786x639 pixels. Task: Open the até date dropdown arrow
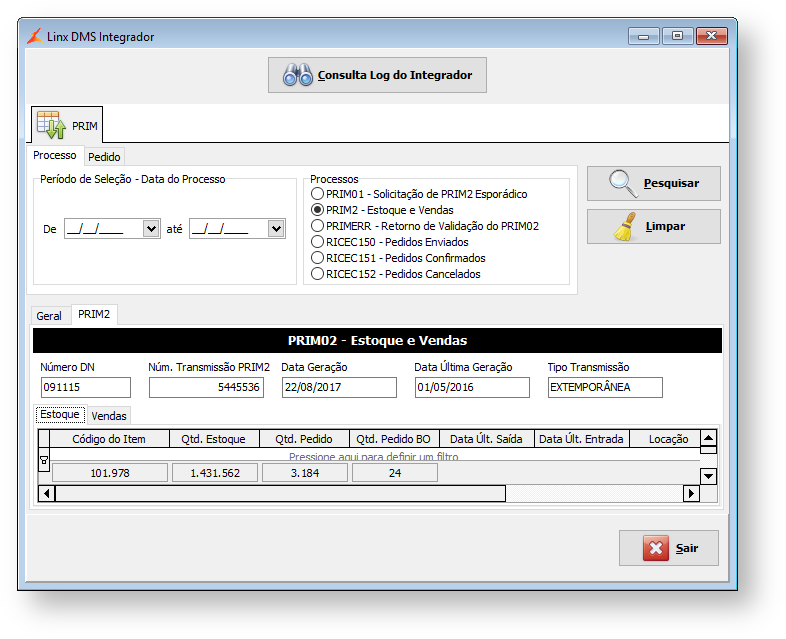276,229
